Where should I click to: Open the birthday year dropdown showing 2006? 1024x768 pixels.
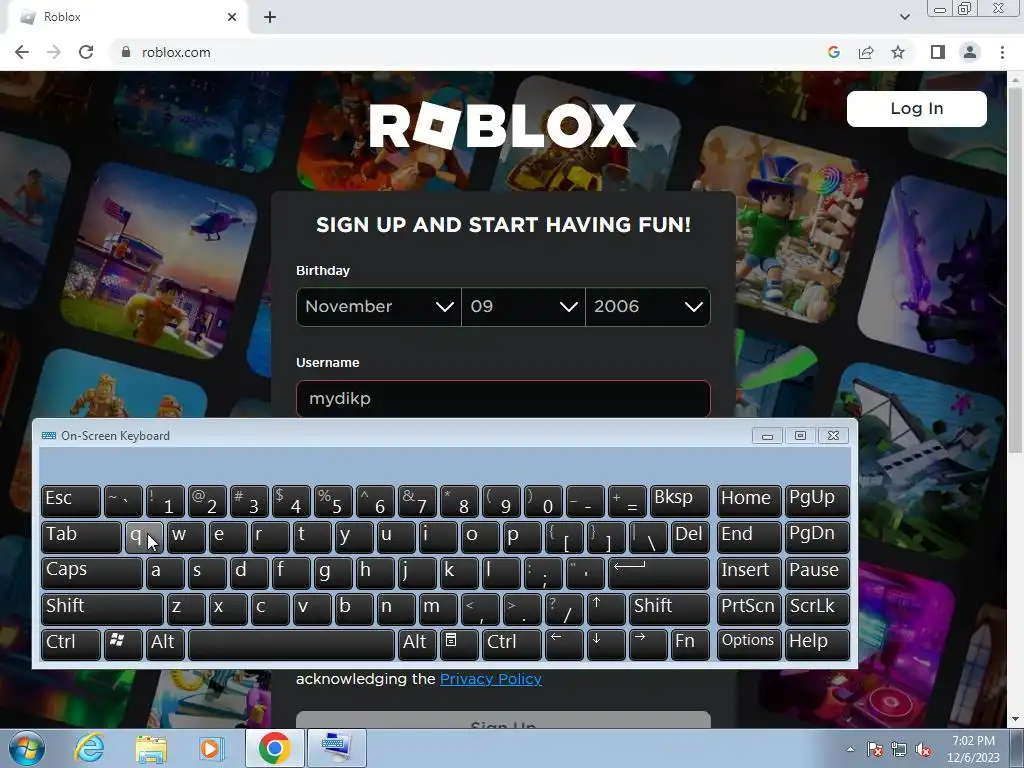coord(648,306)
